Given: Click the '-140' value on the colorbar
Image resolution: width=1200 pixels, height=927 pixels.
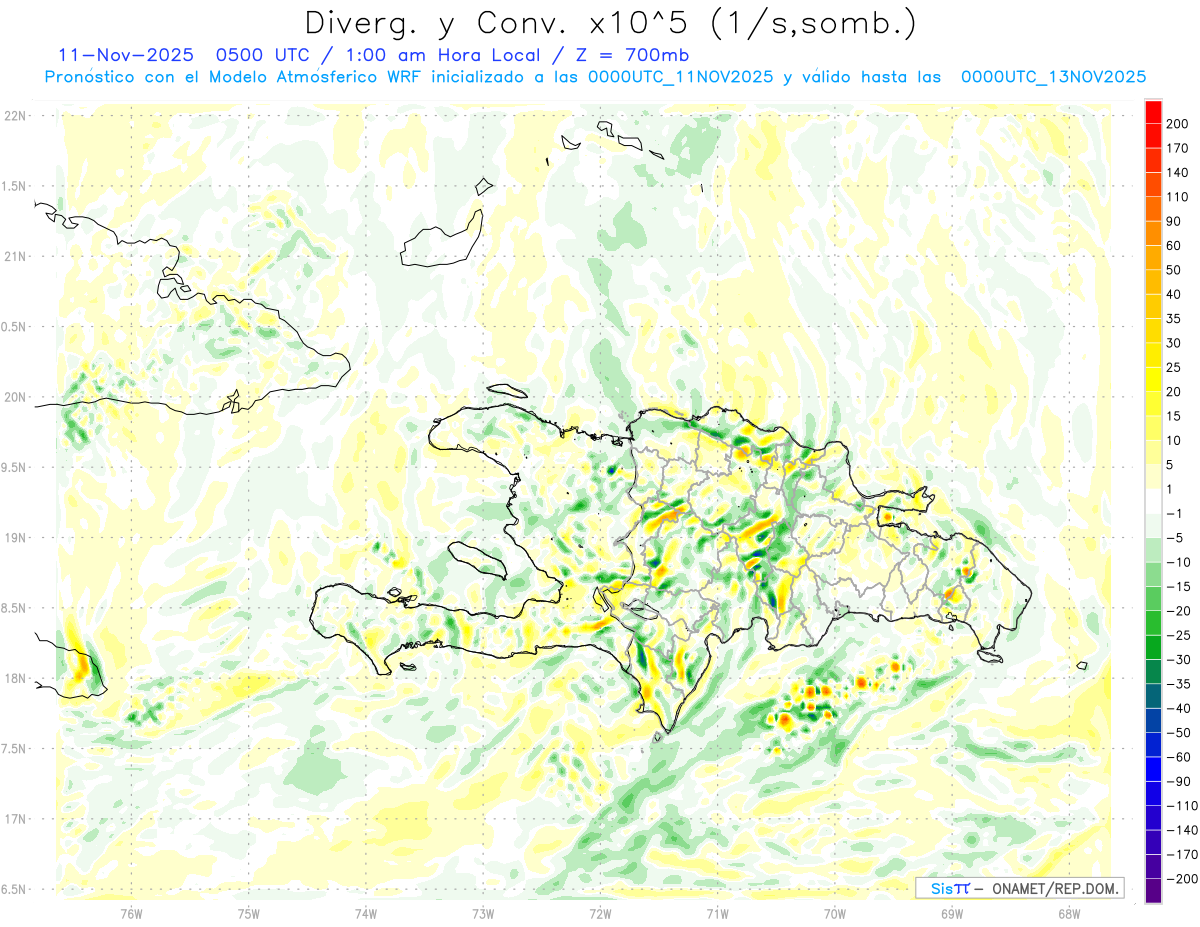Looking at the screenshot, I should pyautogui.click(x=1180, y=830).
